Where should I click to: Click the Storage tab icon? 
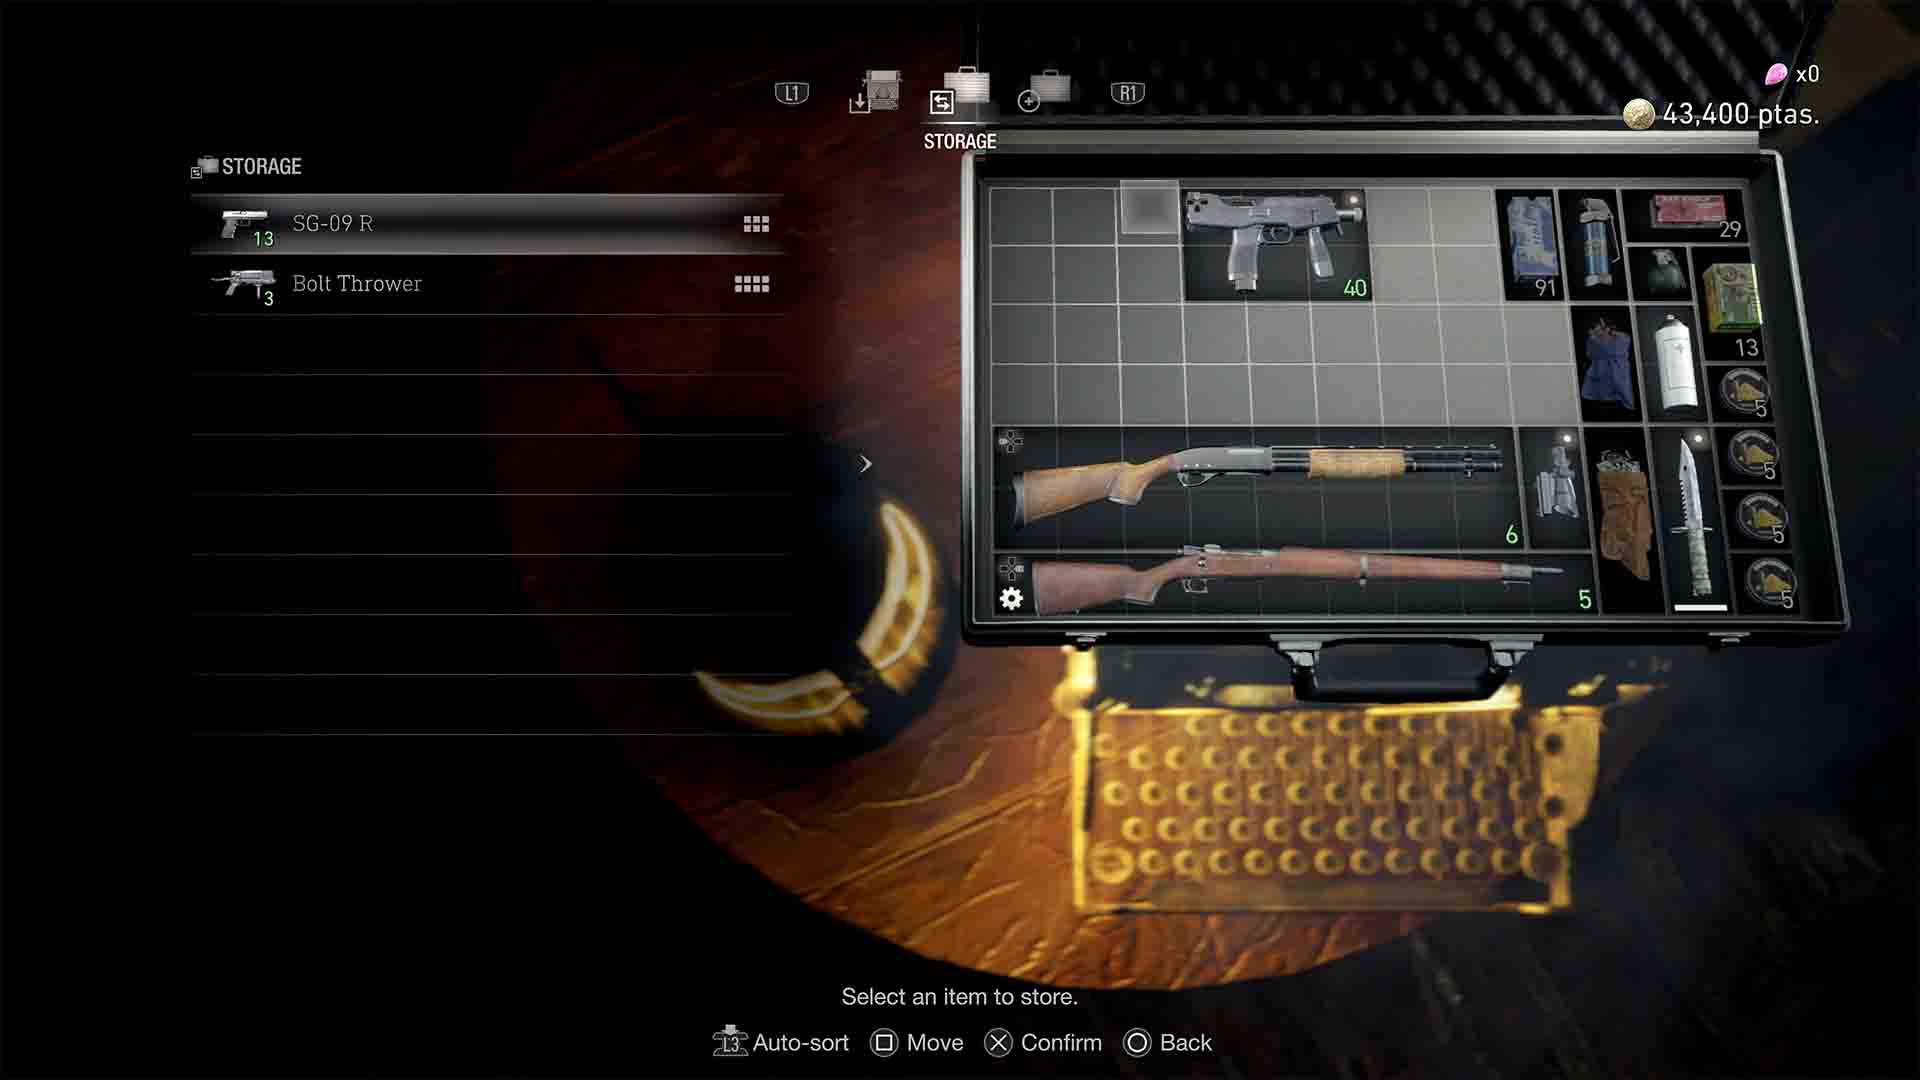(959, 92)
